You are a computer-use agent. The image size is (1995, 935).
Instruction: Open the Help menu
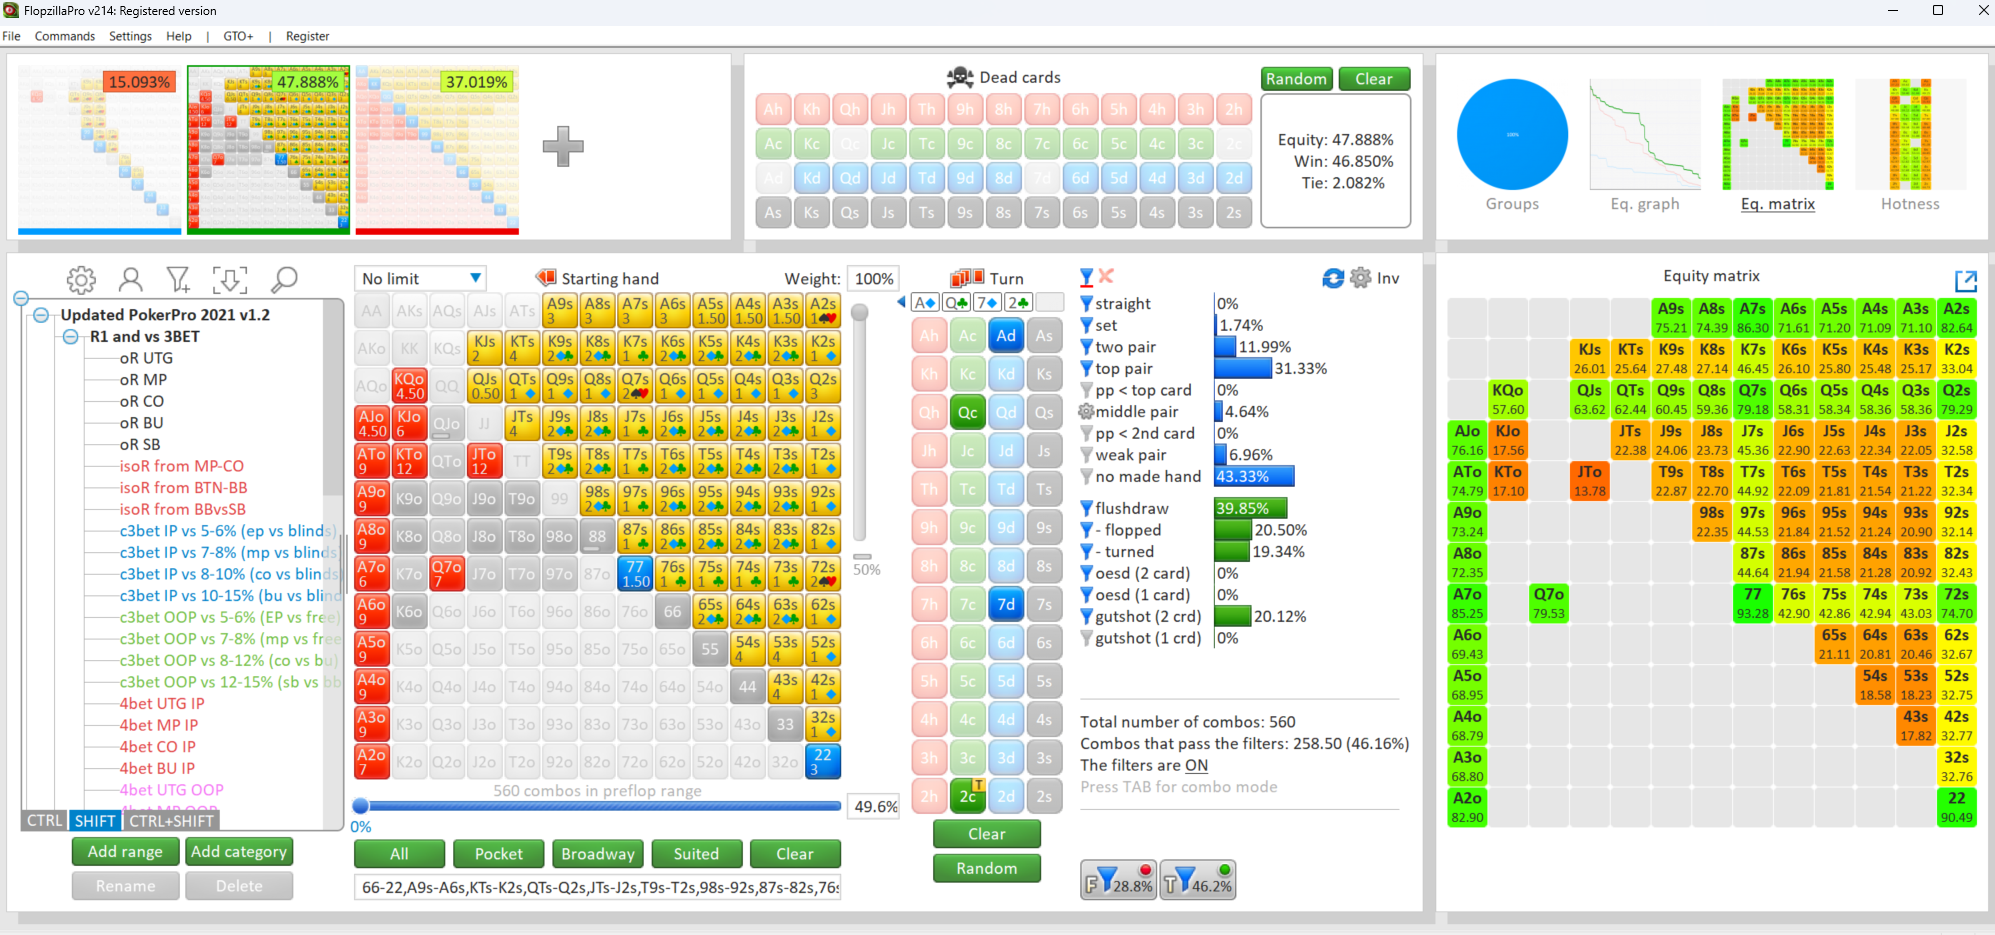[x=179, y=36]
